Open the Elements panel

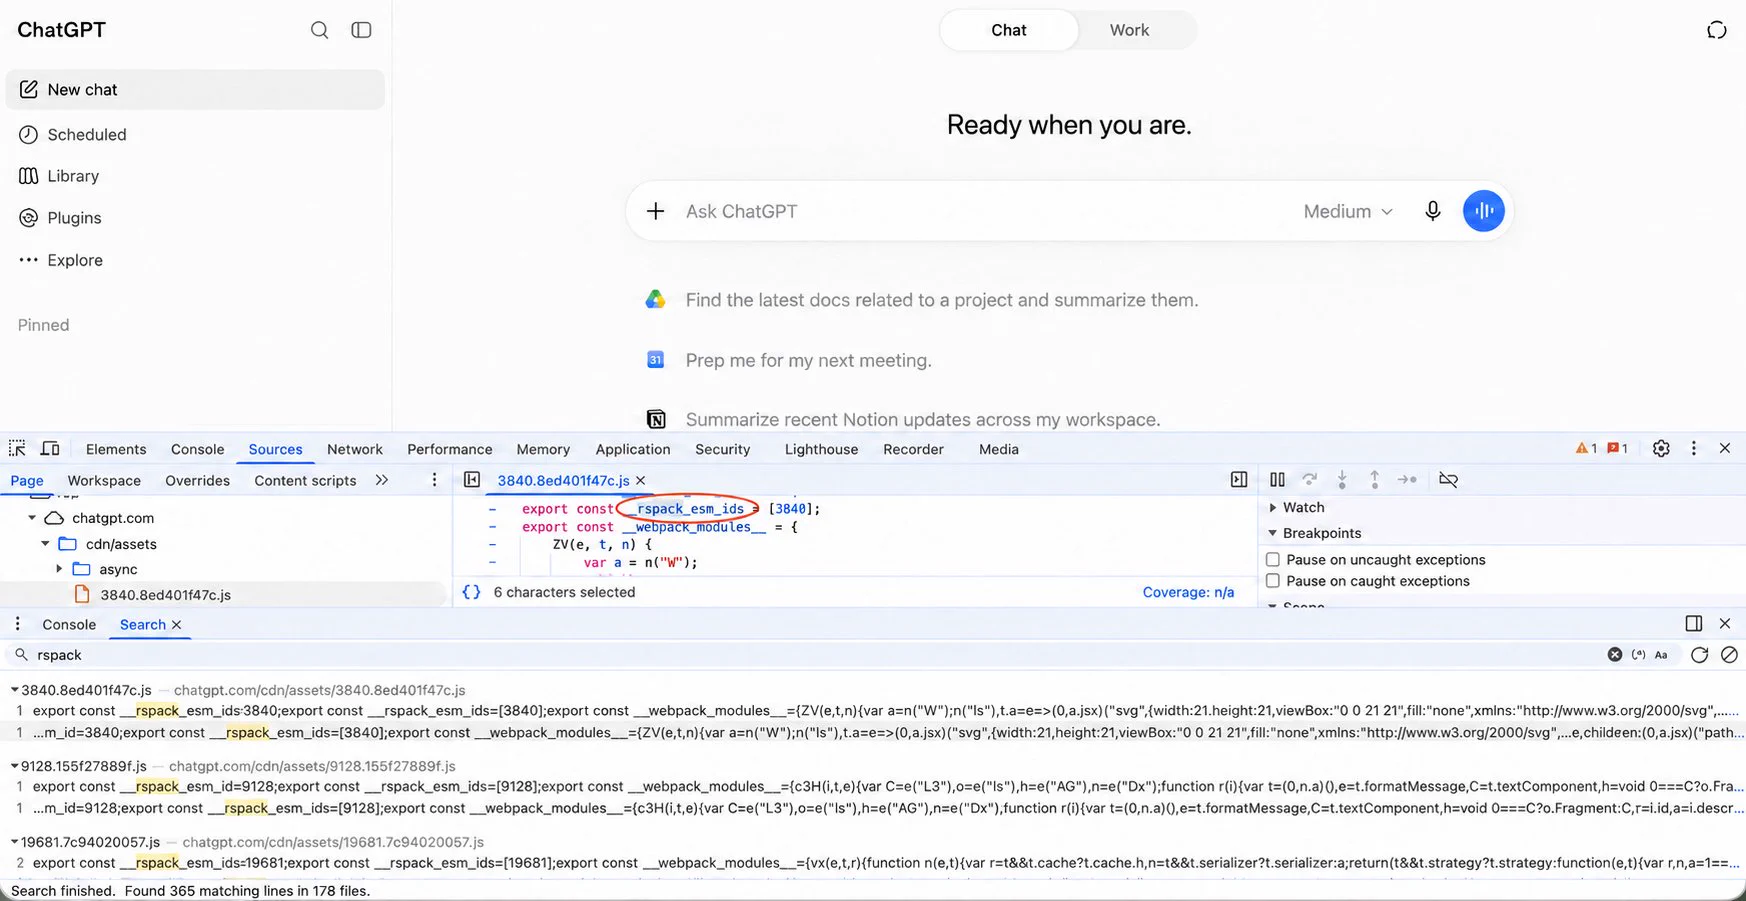pos(116,449)
